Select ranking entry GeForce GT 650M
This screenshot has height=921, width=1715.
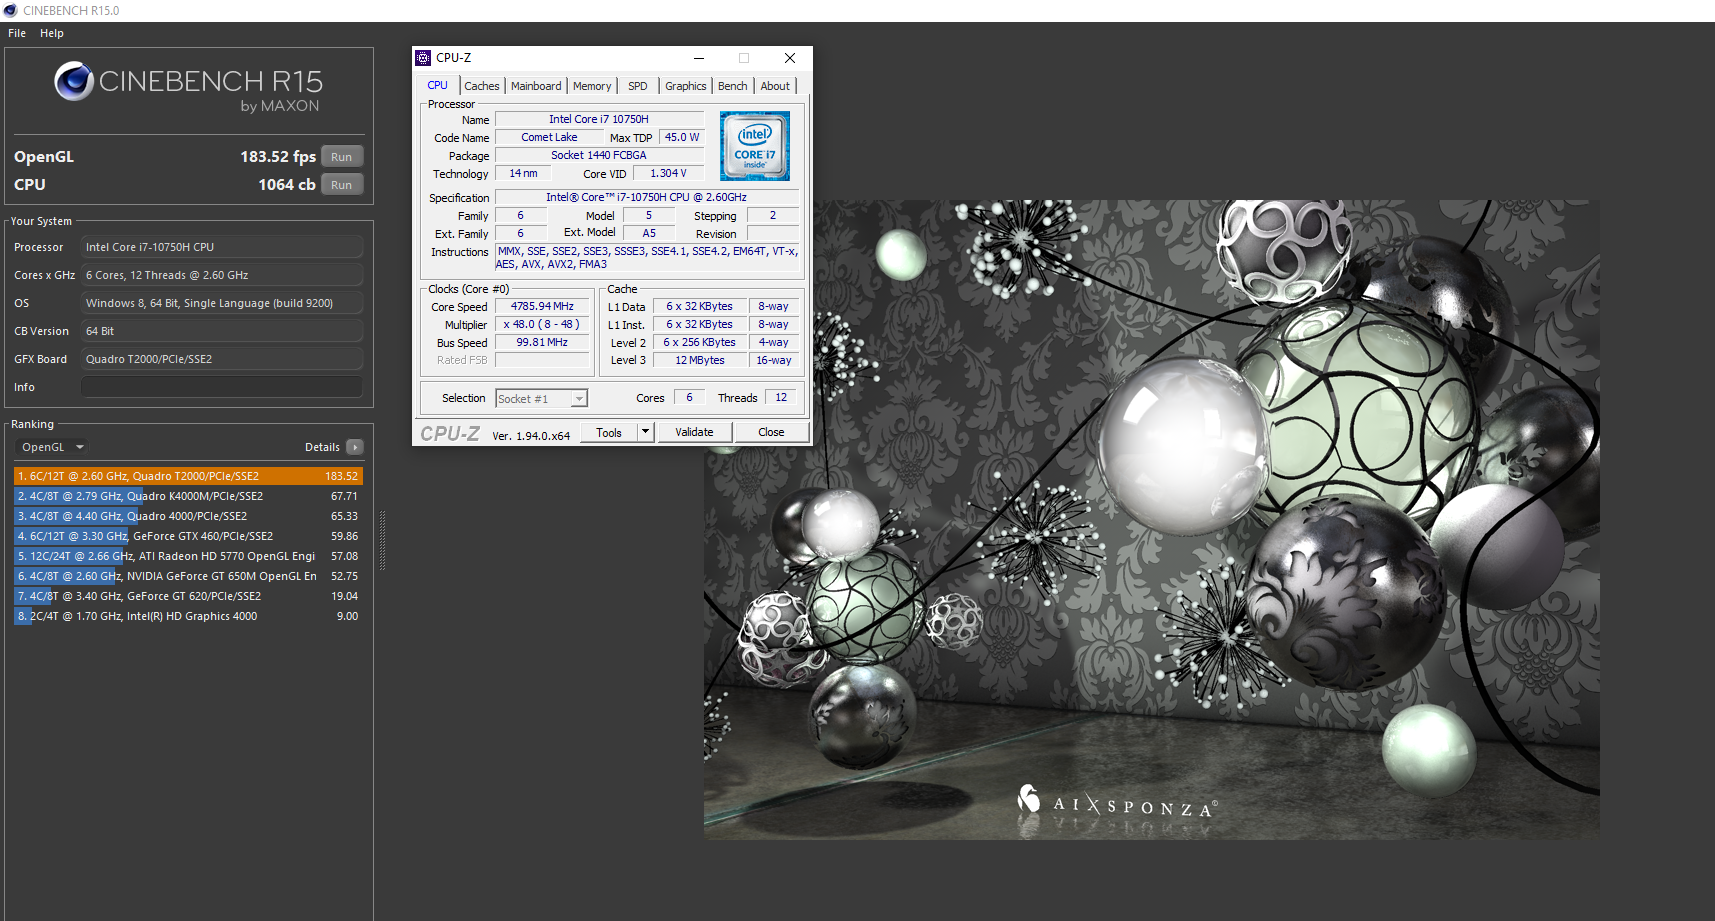188,576
